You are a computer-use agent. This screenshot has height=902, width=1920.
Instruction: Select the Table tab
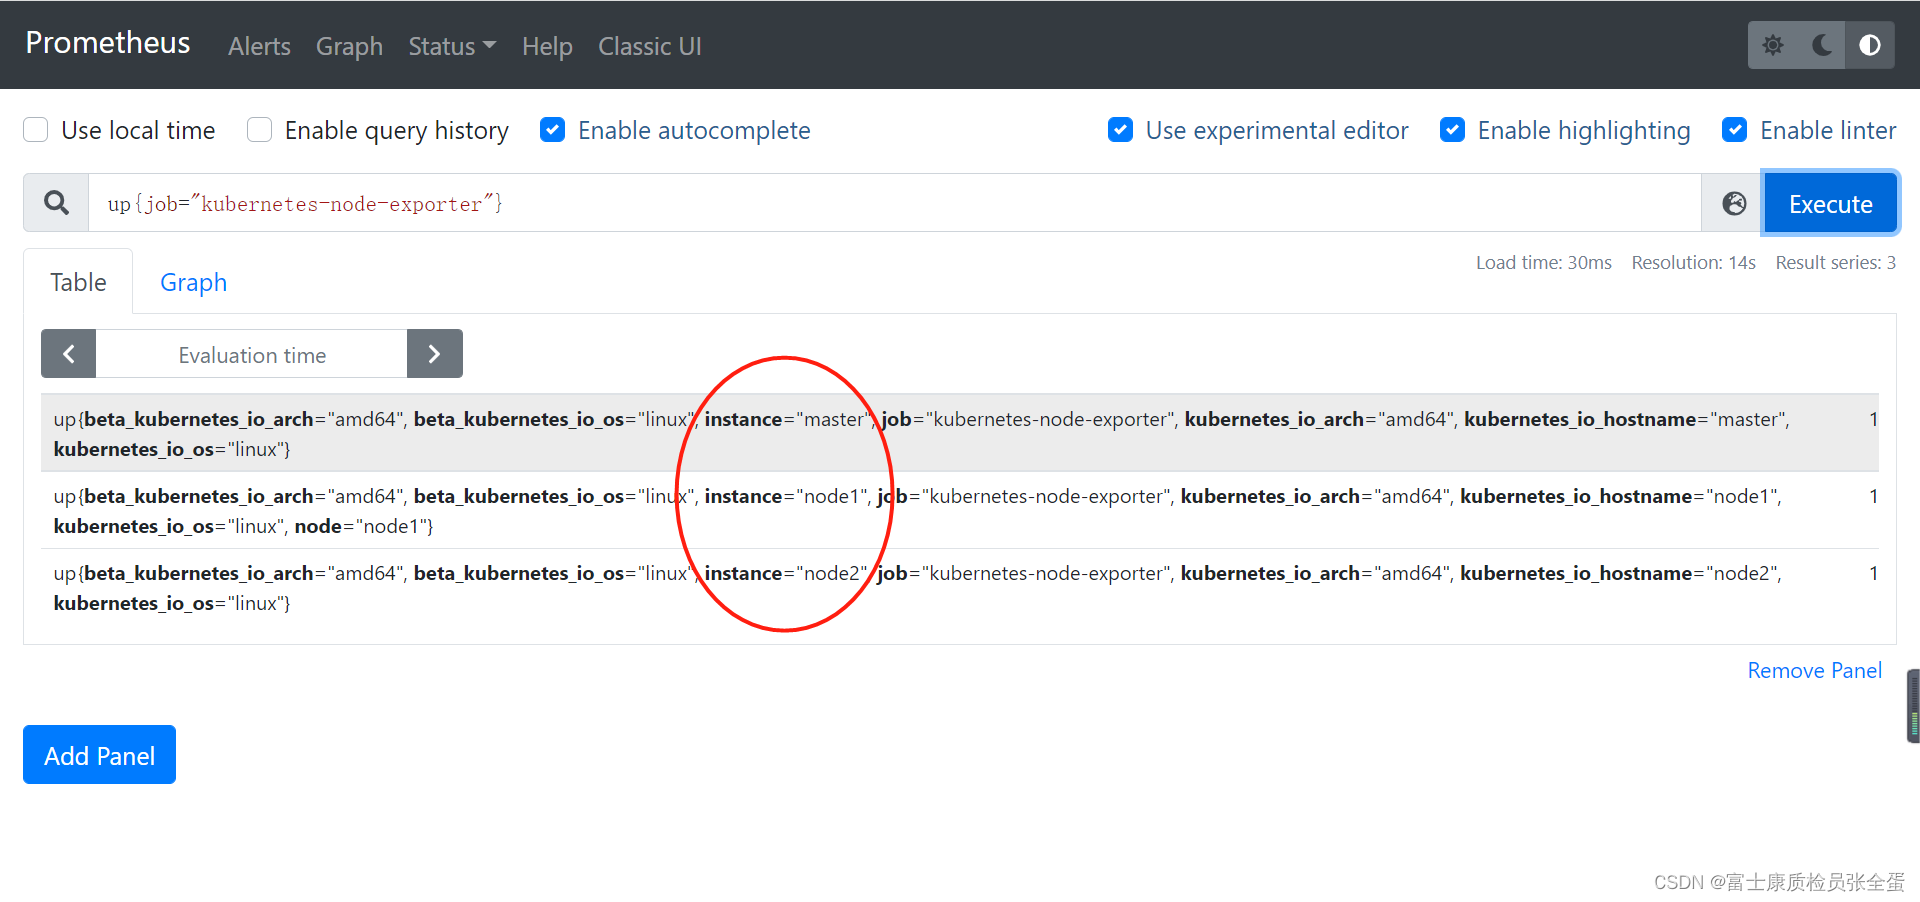pyautogui.click(x=78, y=282)
